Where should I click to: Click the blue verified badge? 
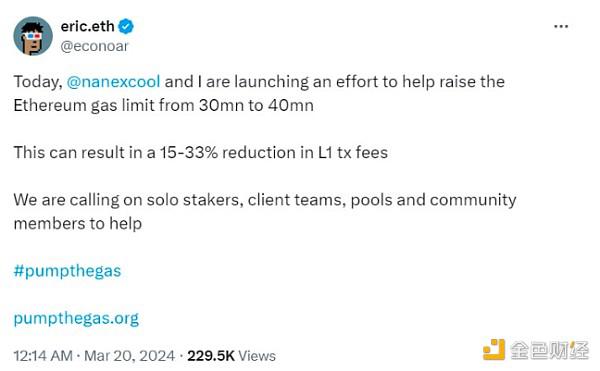click(x=126, y=26)
